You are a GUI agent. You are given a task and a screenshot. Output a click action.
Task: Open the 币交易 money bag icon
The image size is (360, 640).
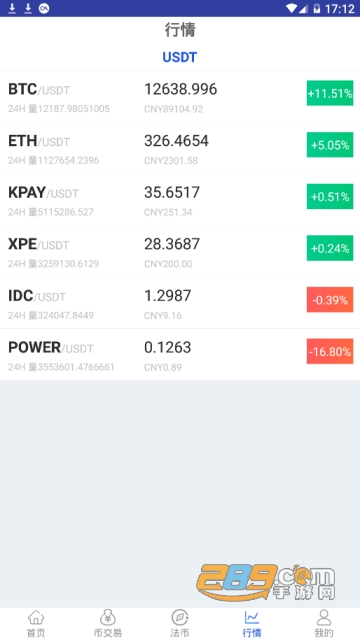coord(108,617)
